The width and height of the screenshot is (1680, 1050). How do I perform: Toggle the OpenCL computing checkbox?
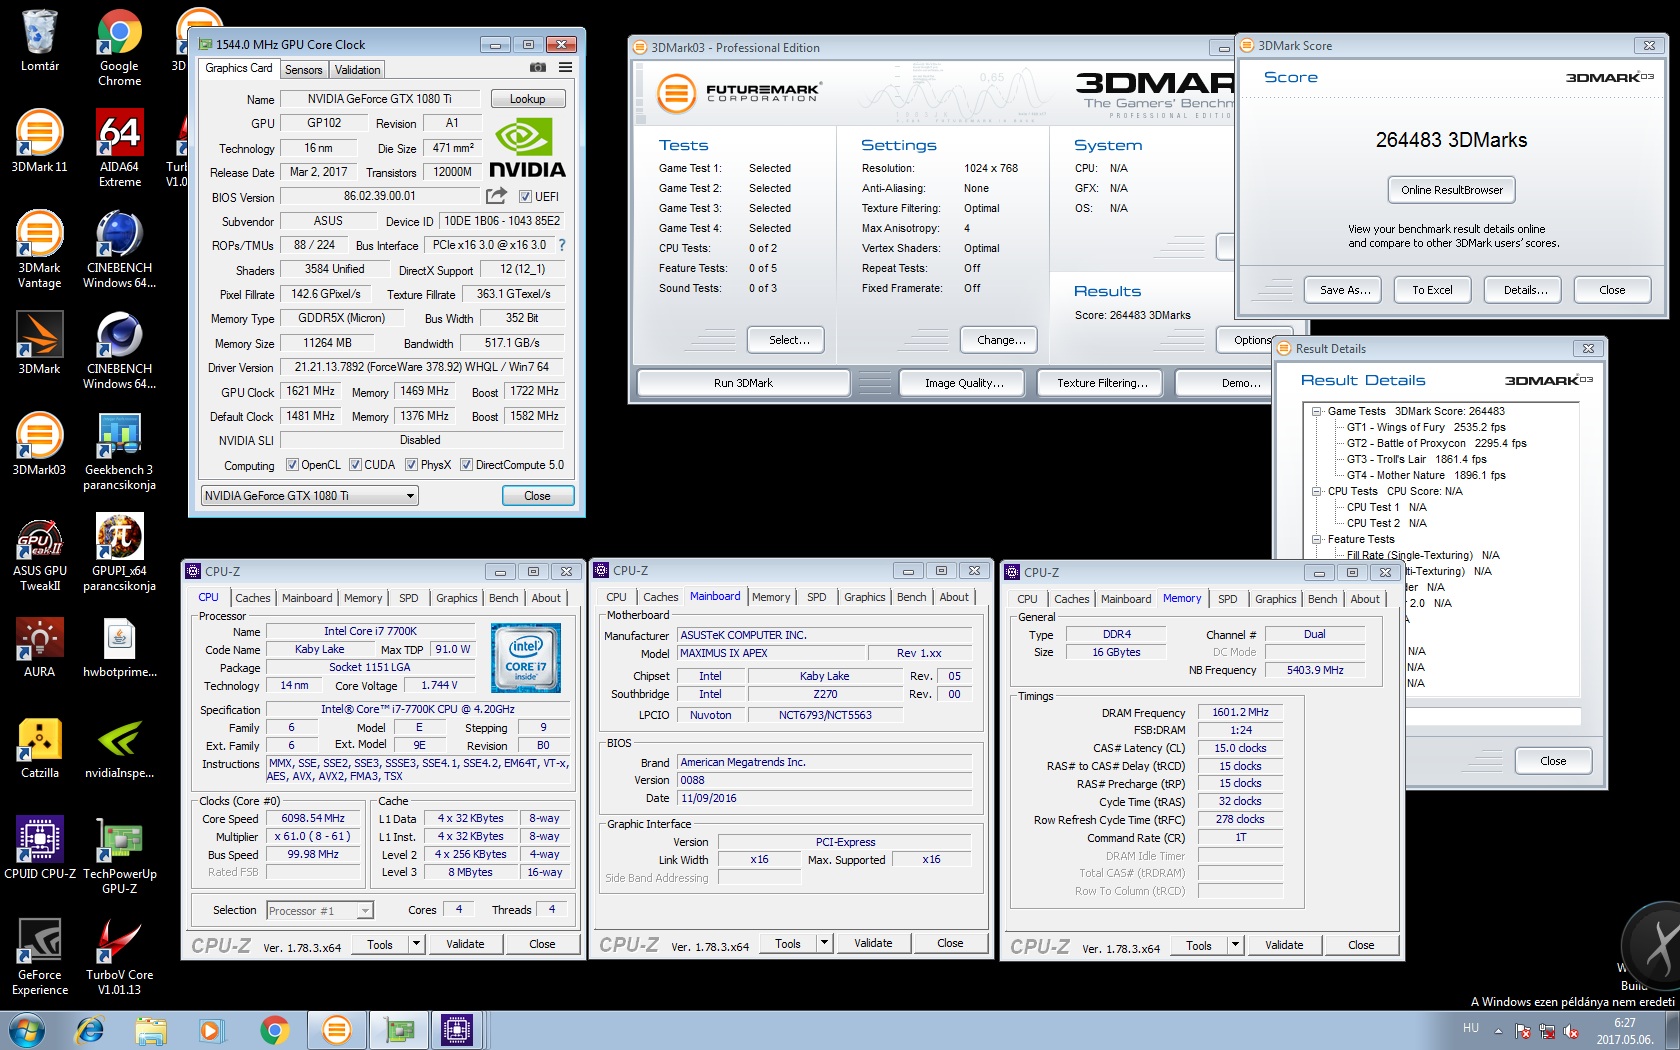point(292,465)
